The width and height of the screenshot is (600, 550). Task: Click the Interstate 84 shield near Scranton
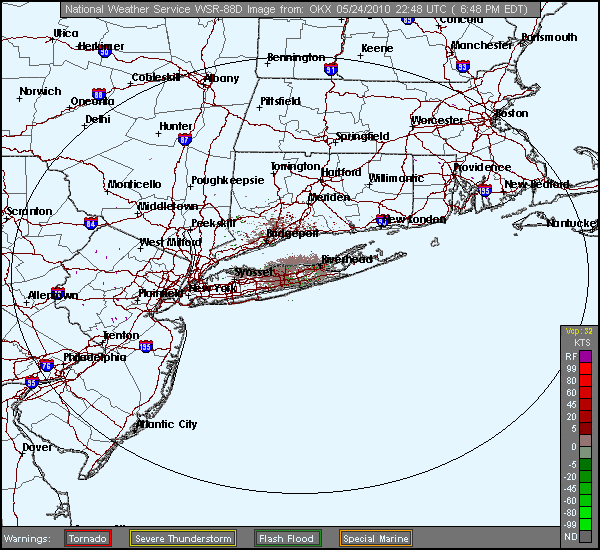(91, 223)
